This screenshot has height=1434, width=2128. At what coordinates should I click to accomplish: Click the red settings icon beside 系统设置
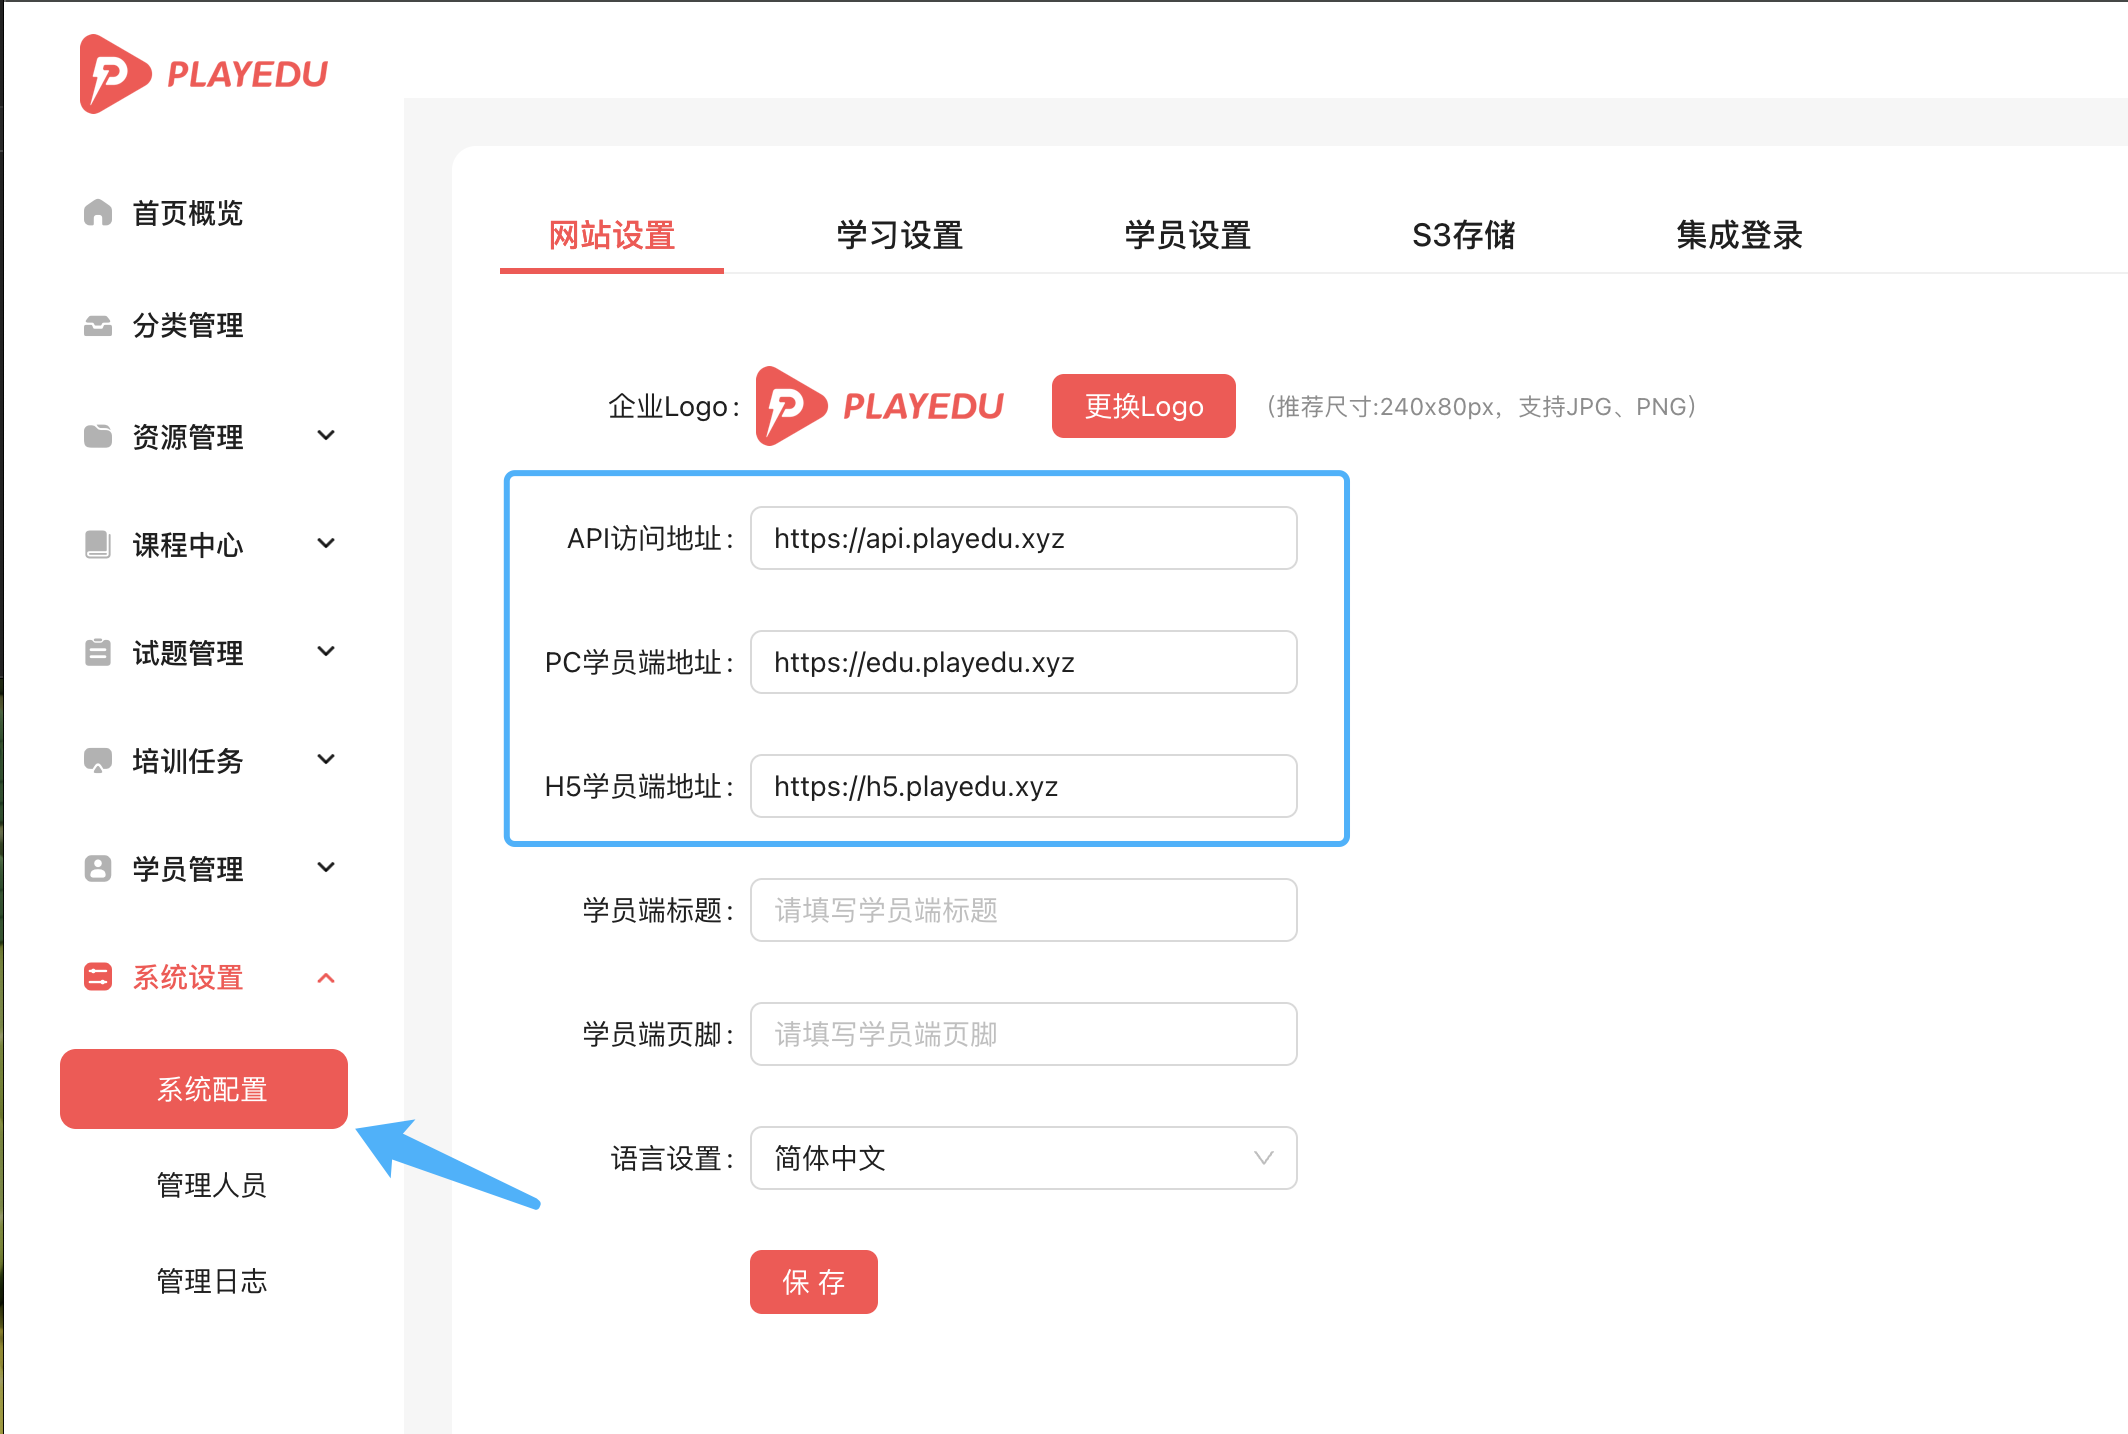(98, 977)
